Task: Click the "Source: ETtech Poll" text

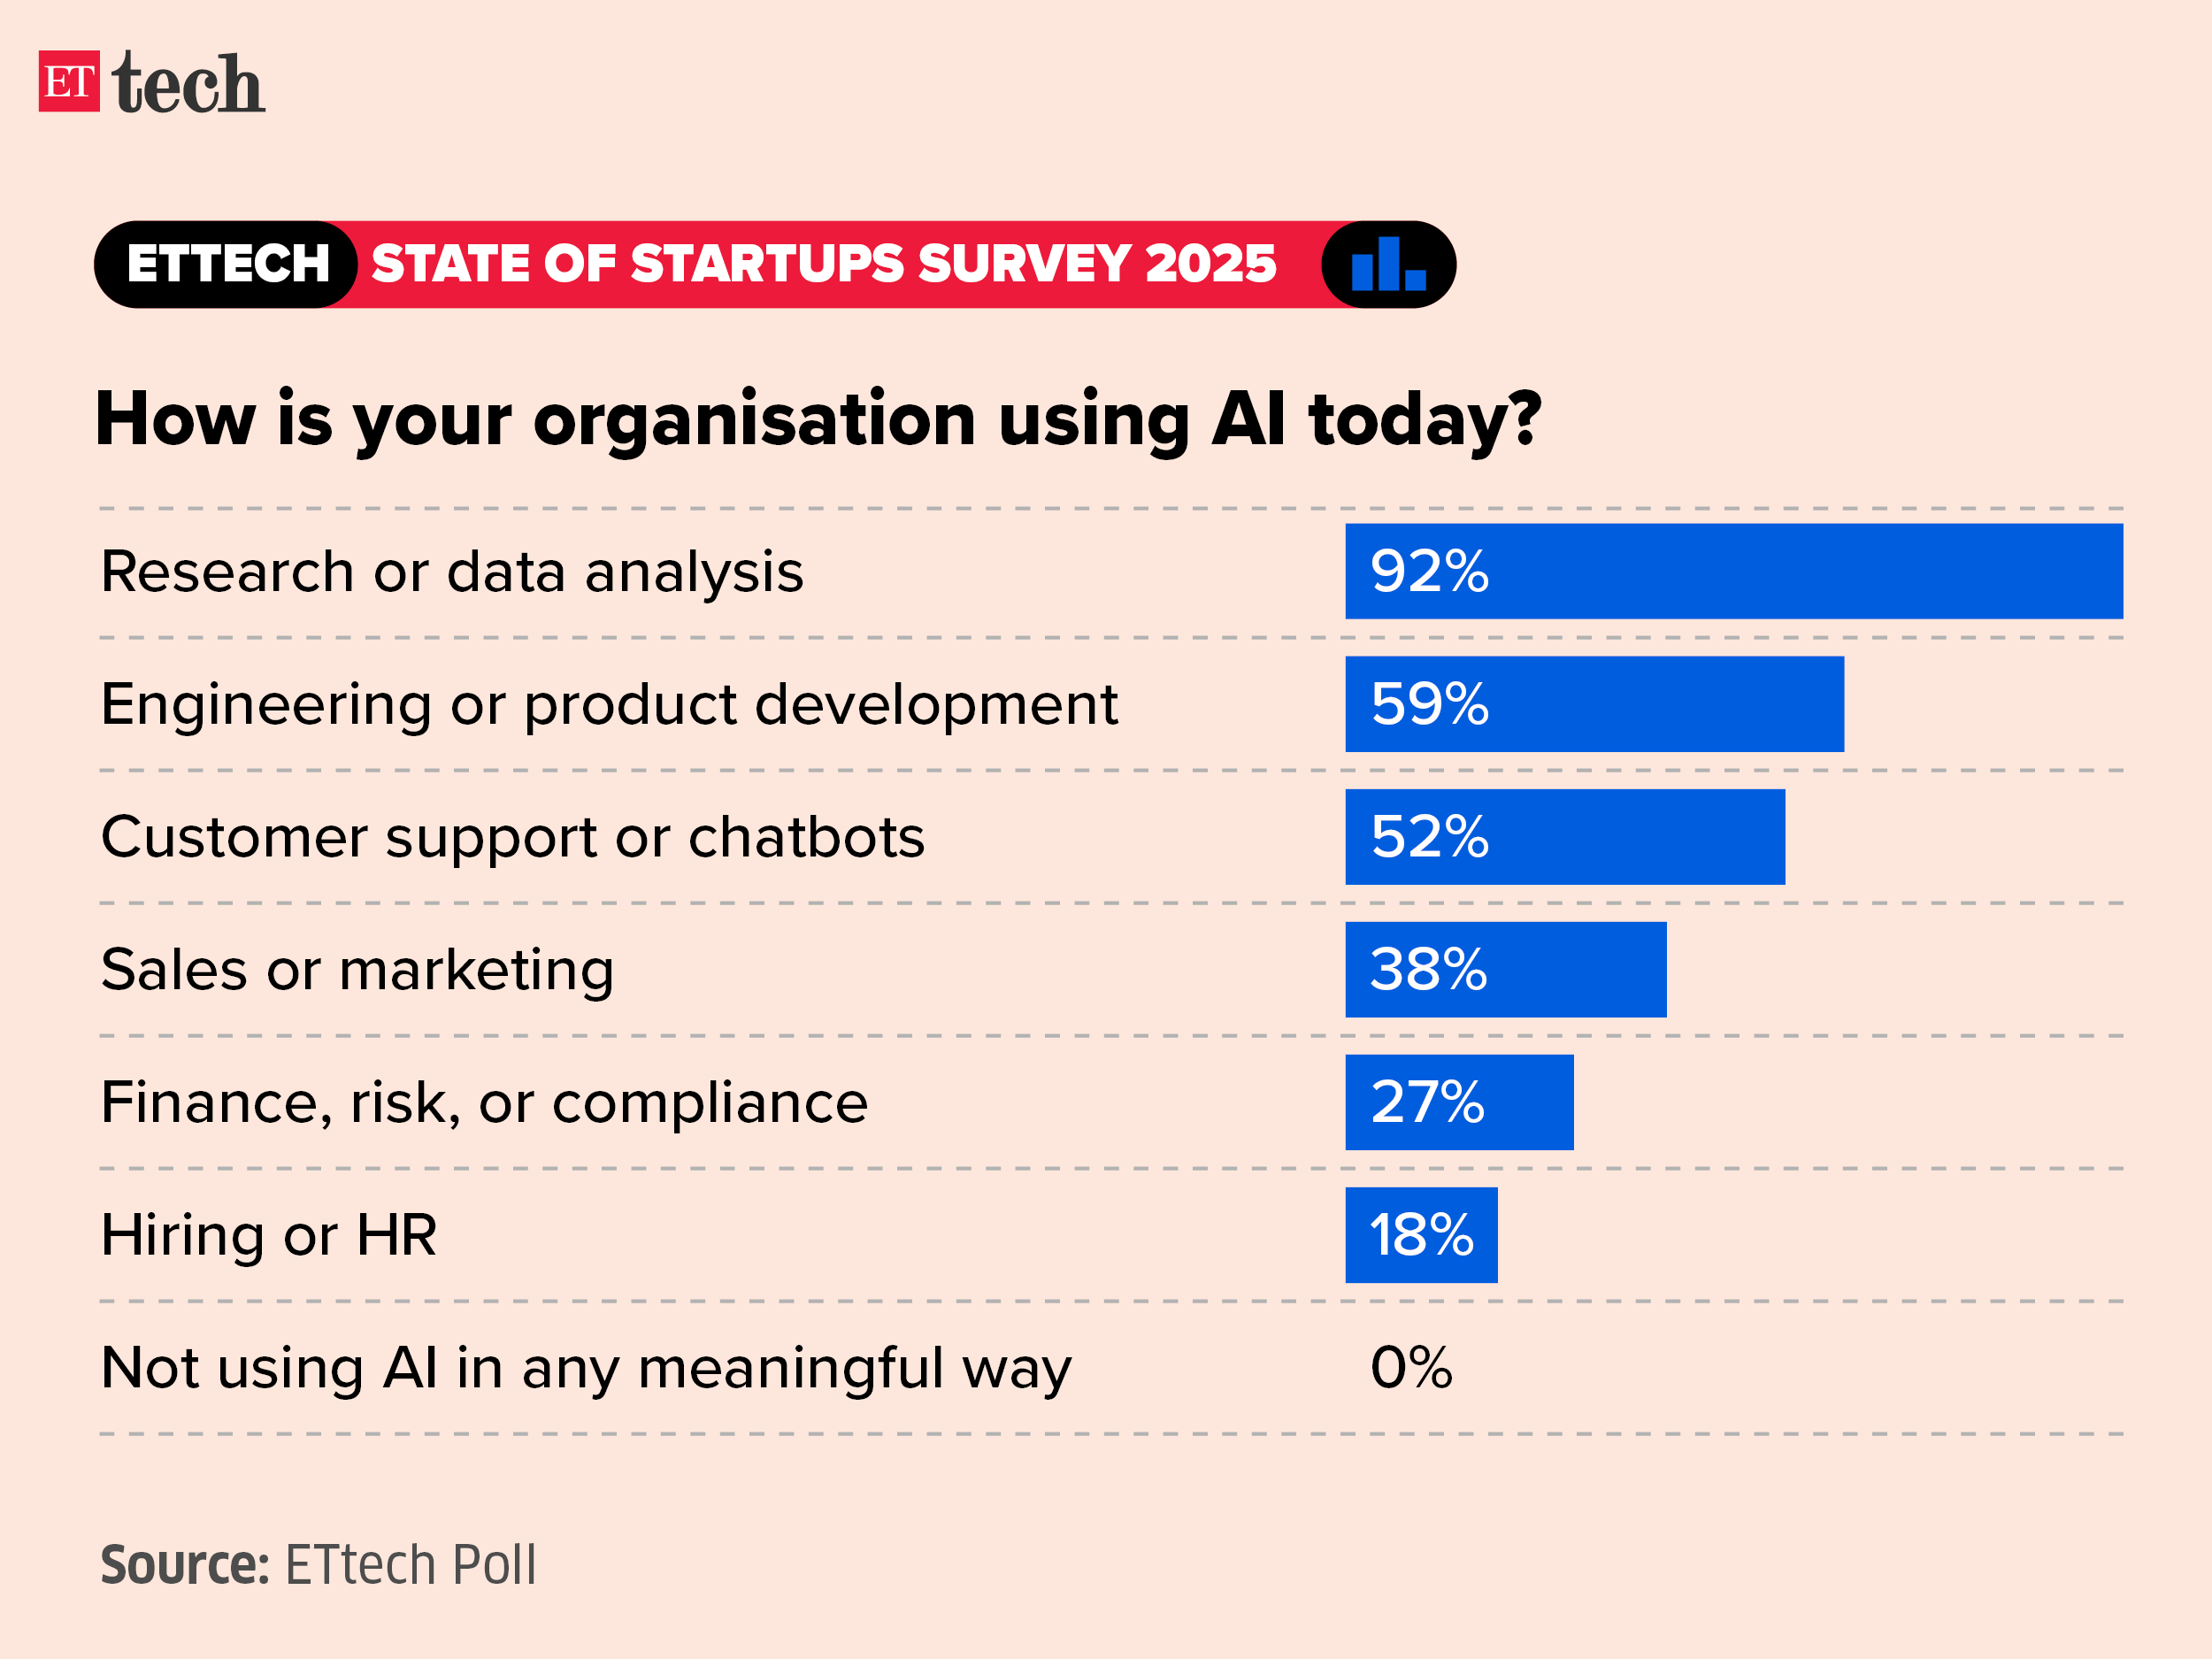Action: point(318,1565)
